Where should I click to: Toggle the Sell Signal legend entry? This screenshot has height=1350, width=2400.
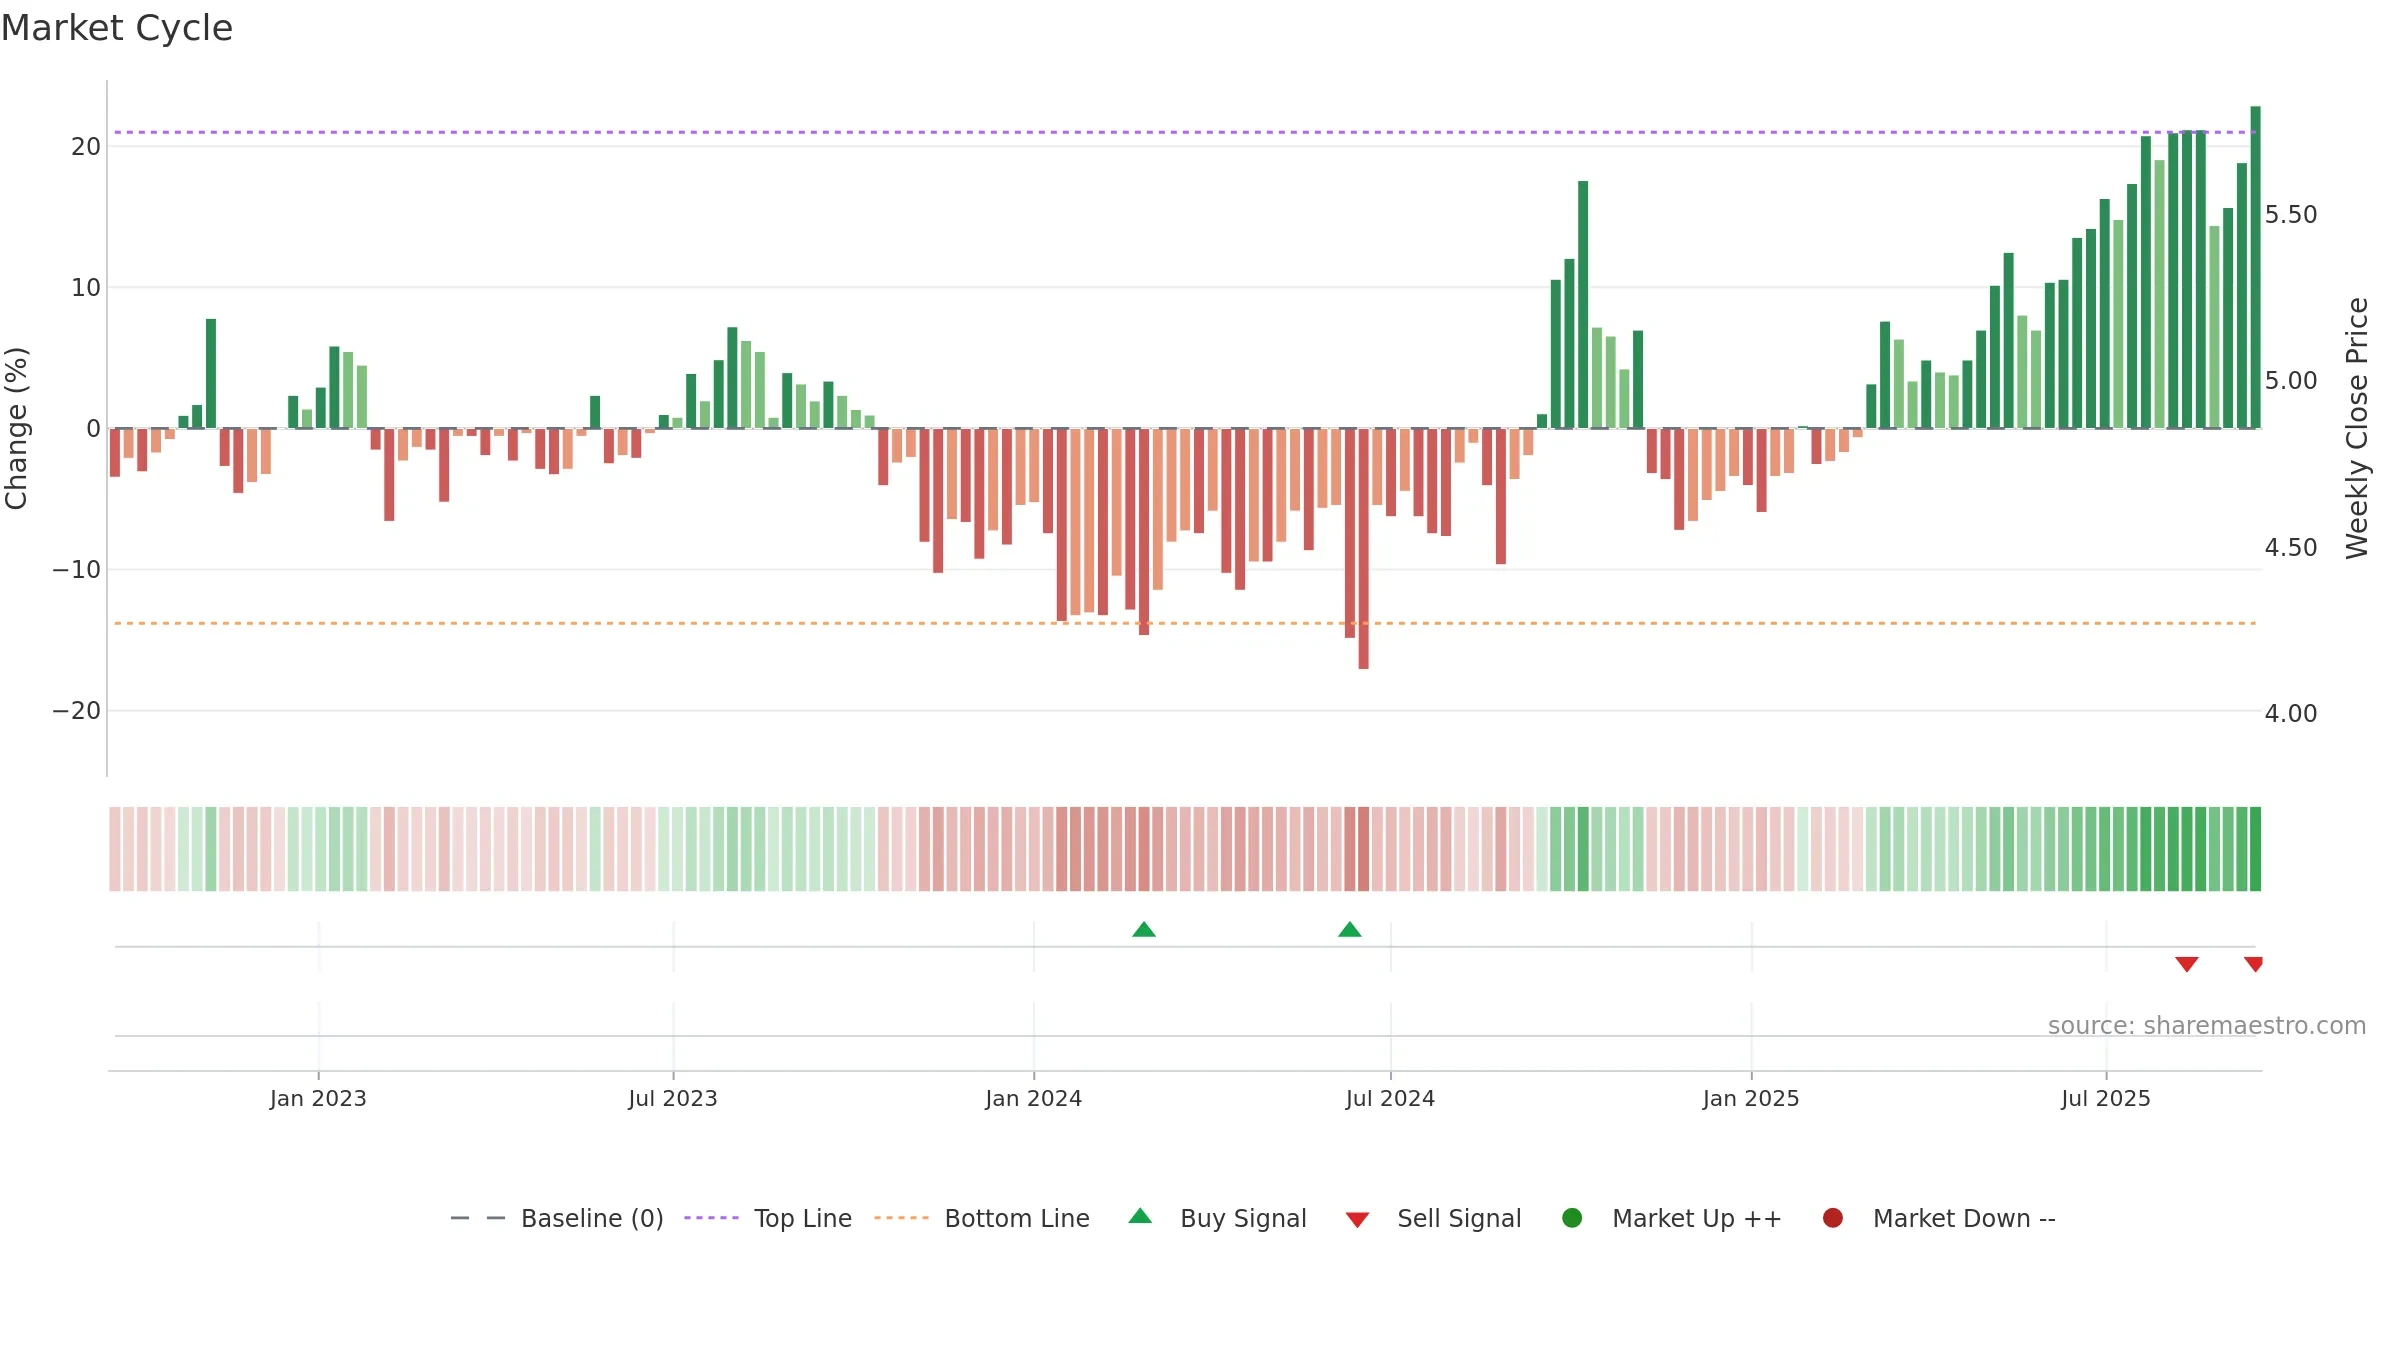click(1434, 1218)
